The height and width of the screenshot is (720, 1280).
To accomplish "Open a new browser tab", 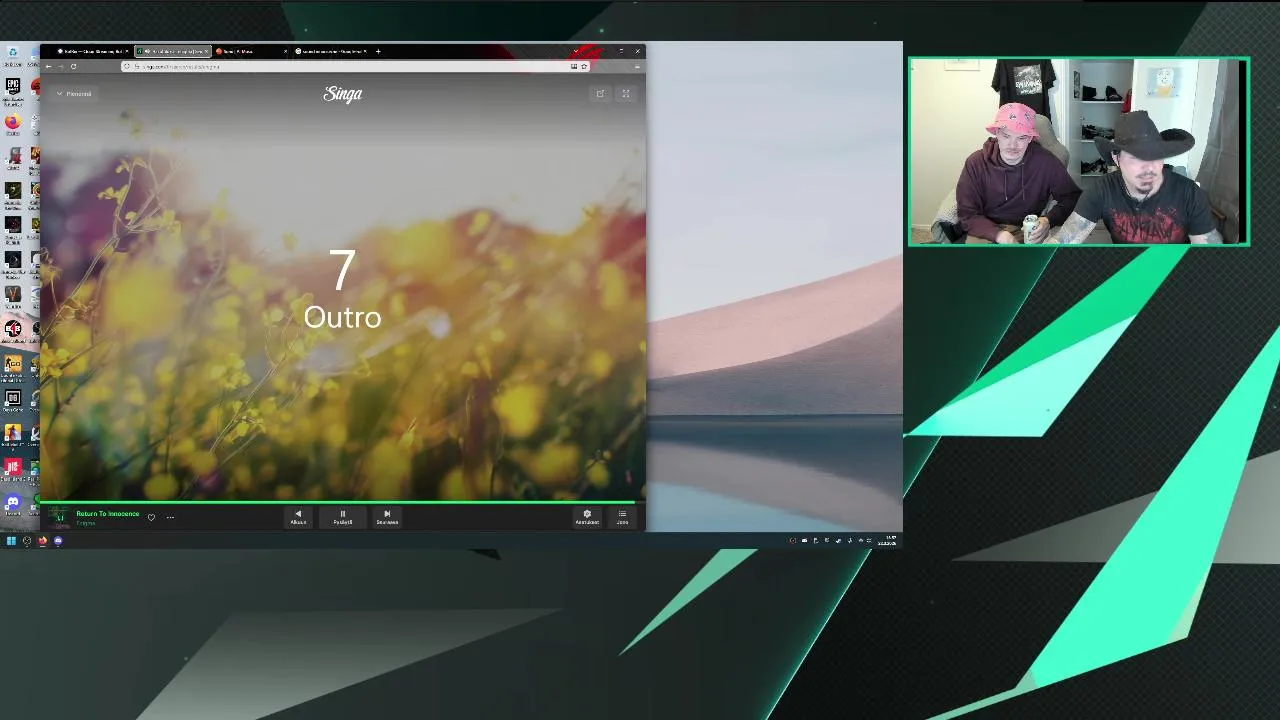I will pos(378,51).
